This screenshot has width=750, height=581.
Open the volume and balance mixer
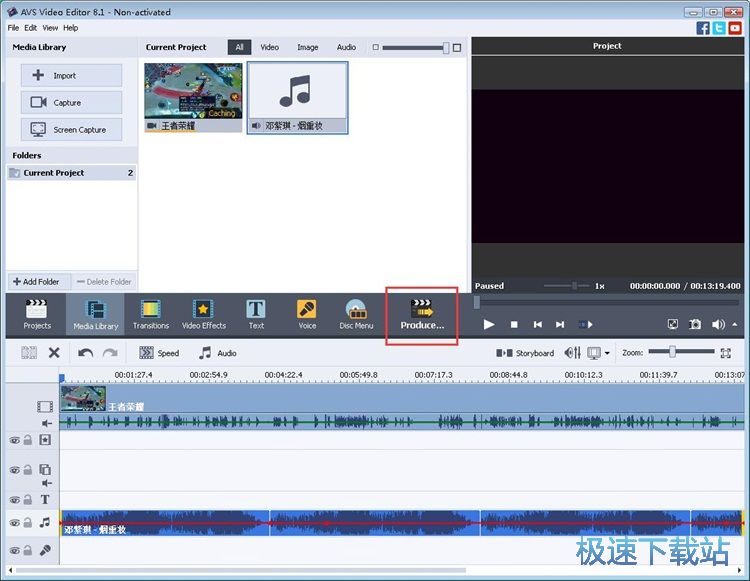[573, 353]
